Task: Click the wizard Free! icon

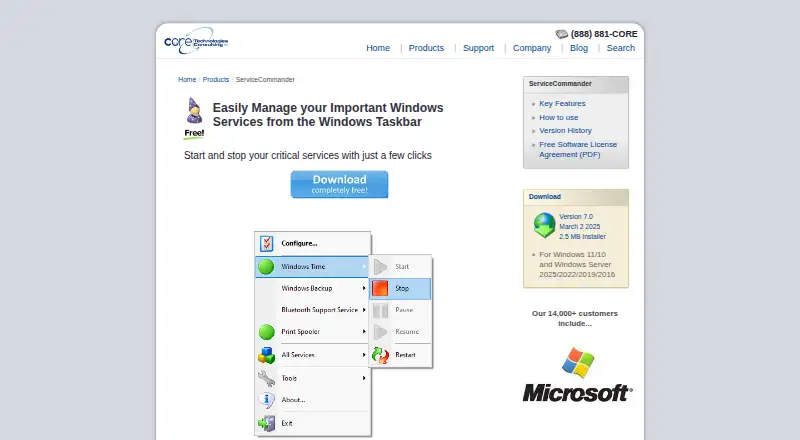Action: click(194, 118)
